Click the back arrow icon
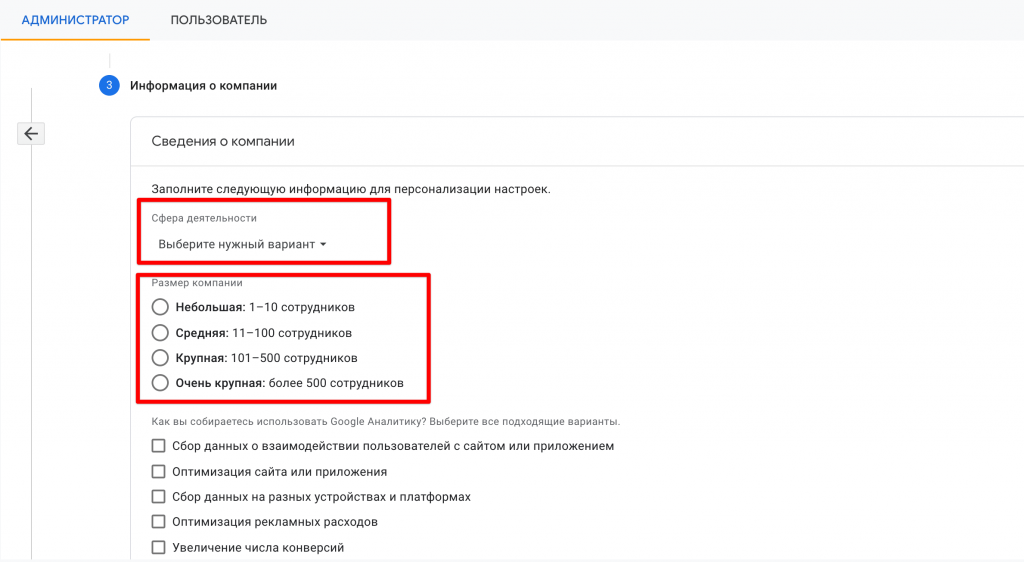 [x=31, y=134]
